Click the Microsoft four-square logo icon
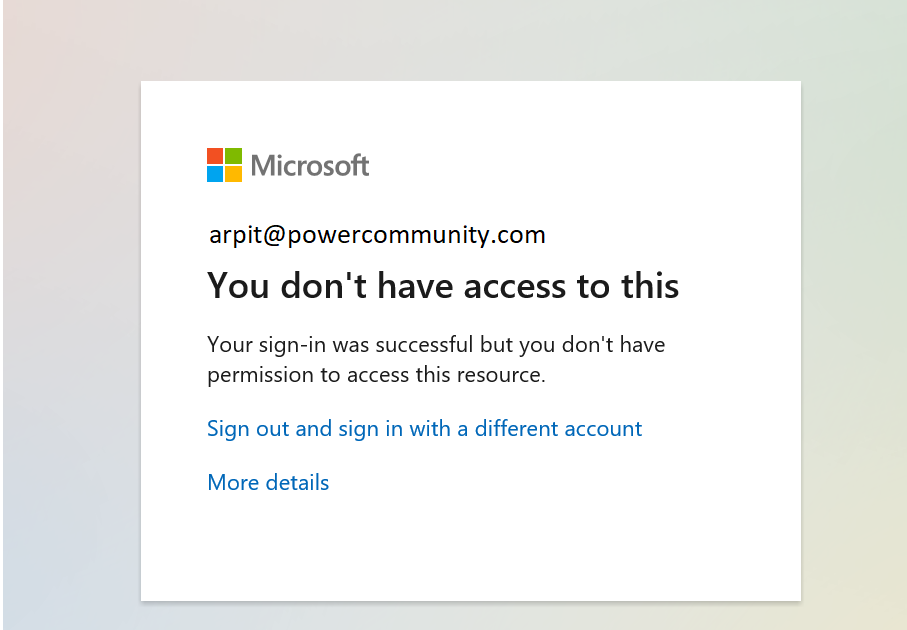Viewport: 907px width, 630px height. [224, 165]
